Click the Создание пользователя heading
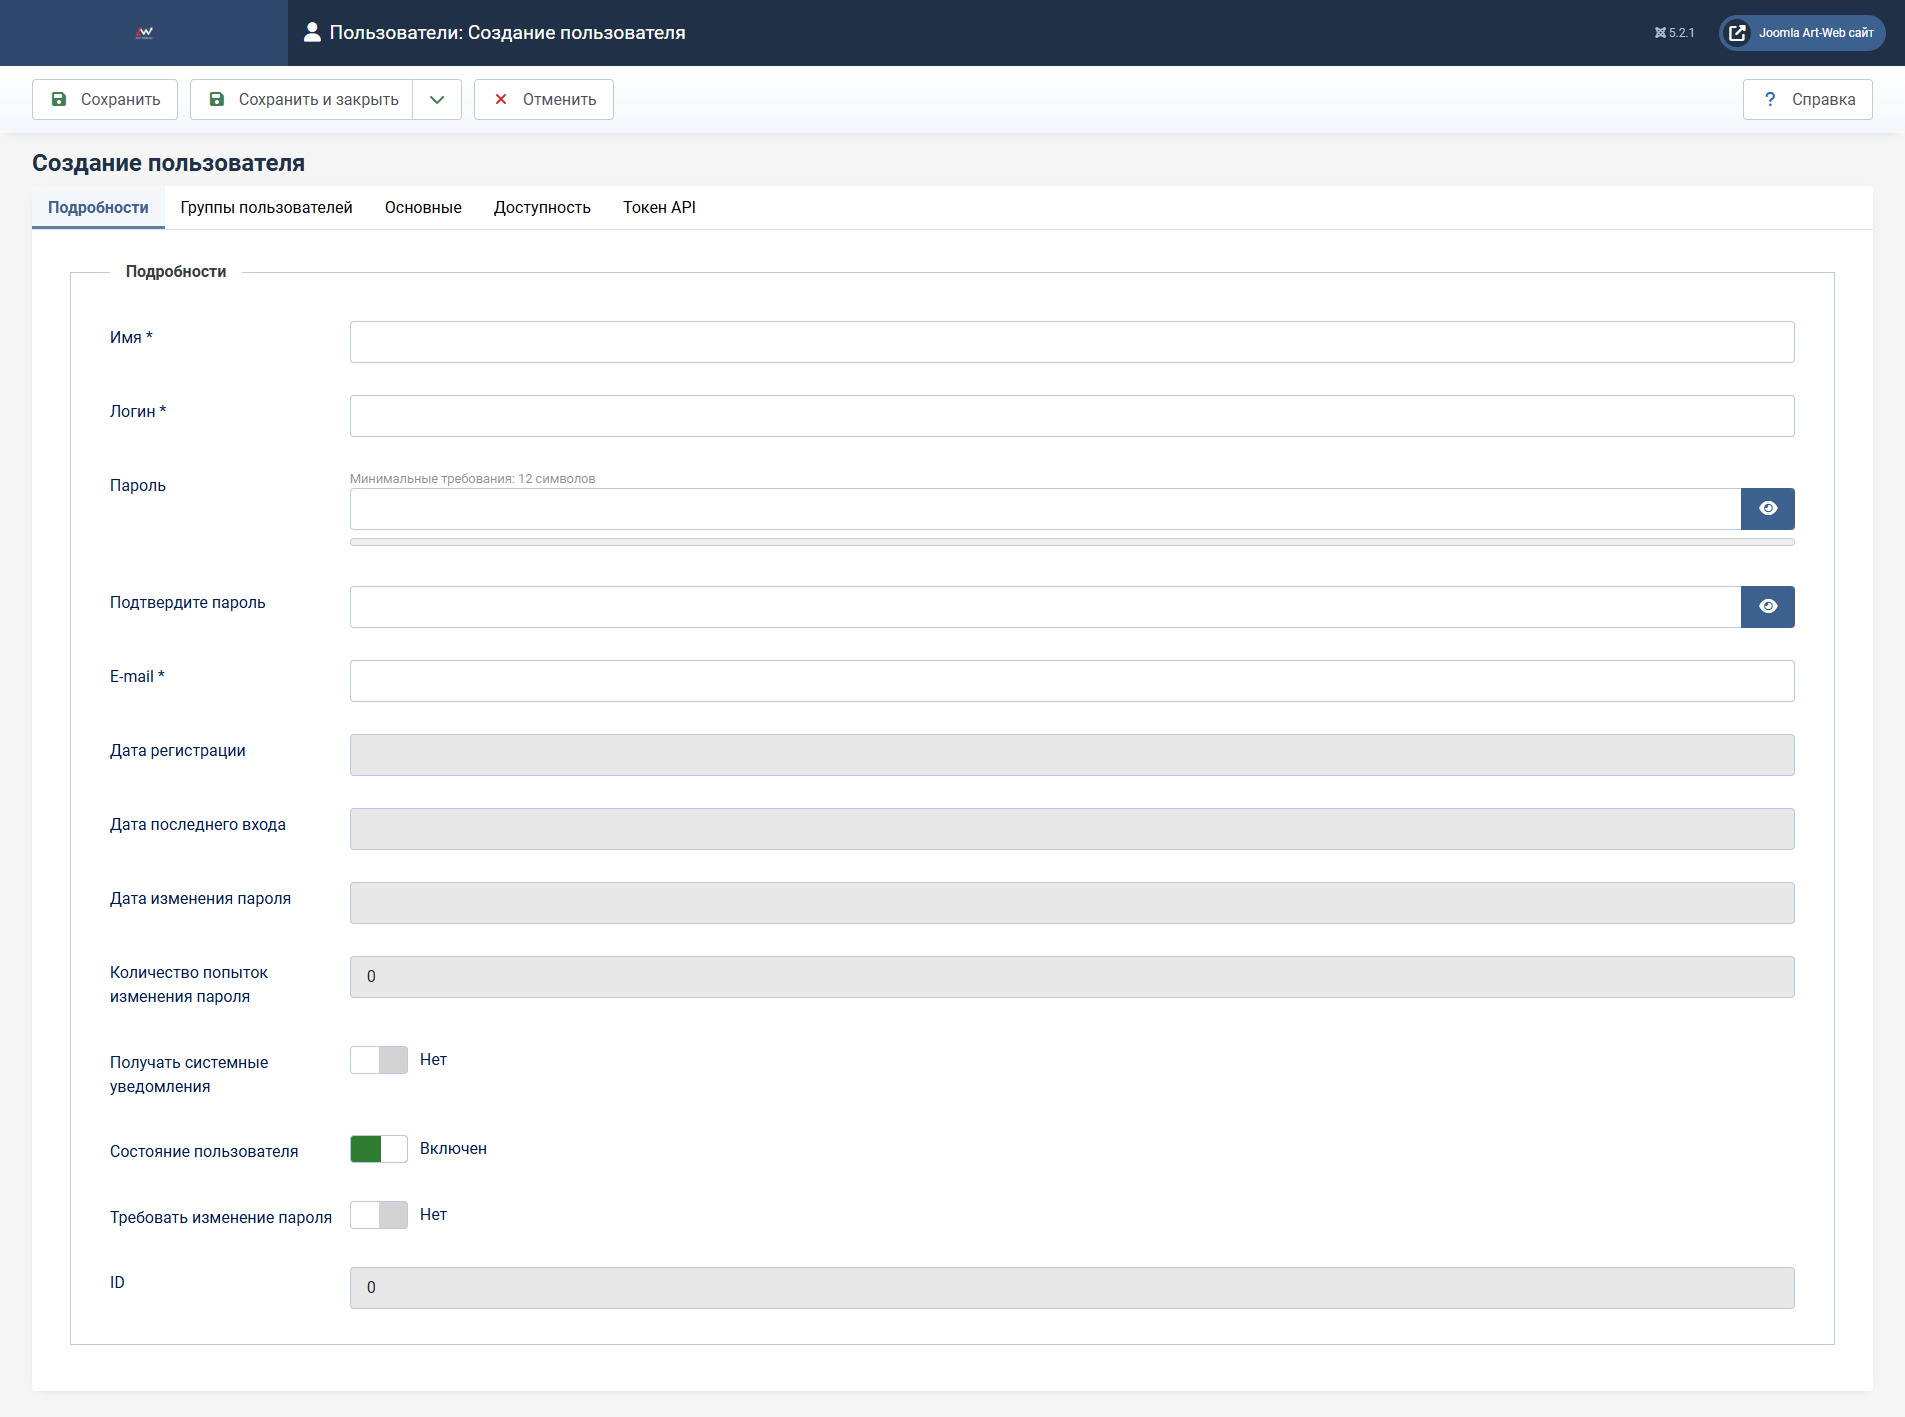The height and width of the screenshot is (1417, 1905). [x=168, y=163]
